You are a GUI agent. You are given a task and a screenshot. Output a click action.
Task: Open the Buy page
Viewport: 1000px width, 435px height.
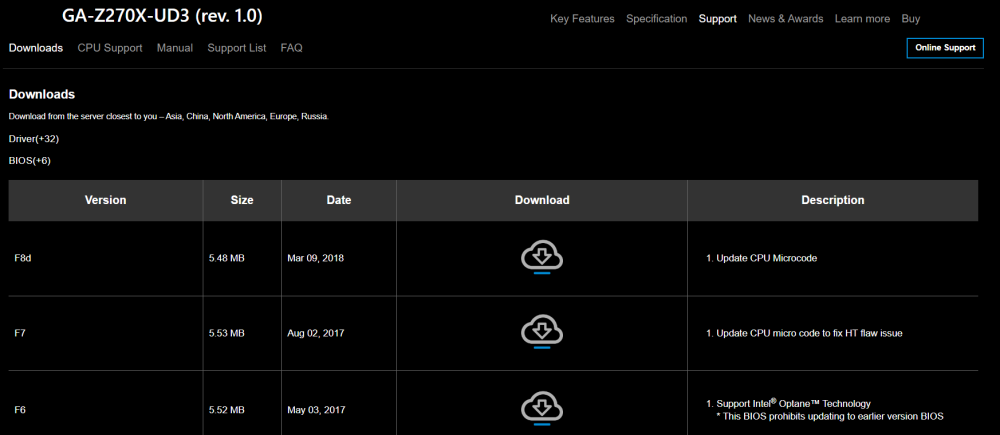[x=910, y=19]
